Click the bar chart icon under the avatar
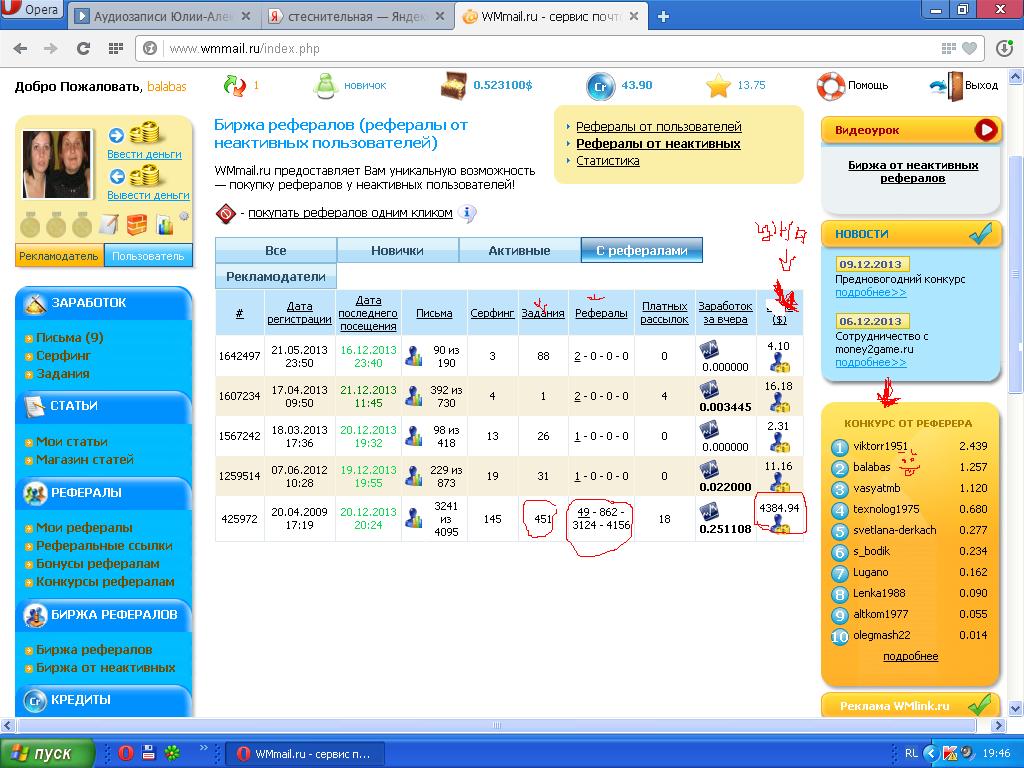The height and width of the screenshot is (768, 1024). [x=166, y=225]
